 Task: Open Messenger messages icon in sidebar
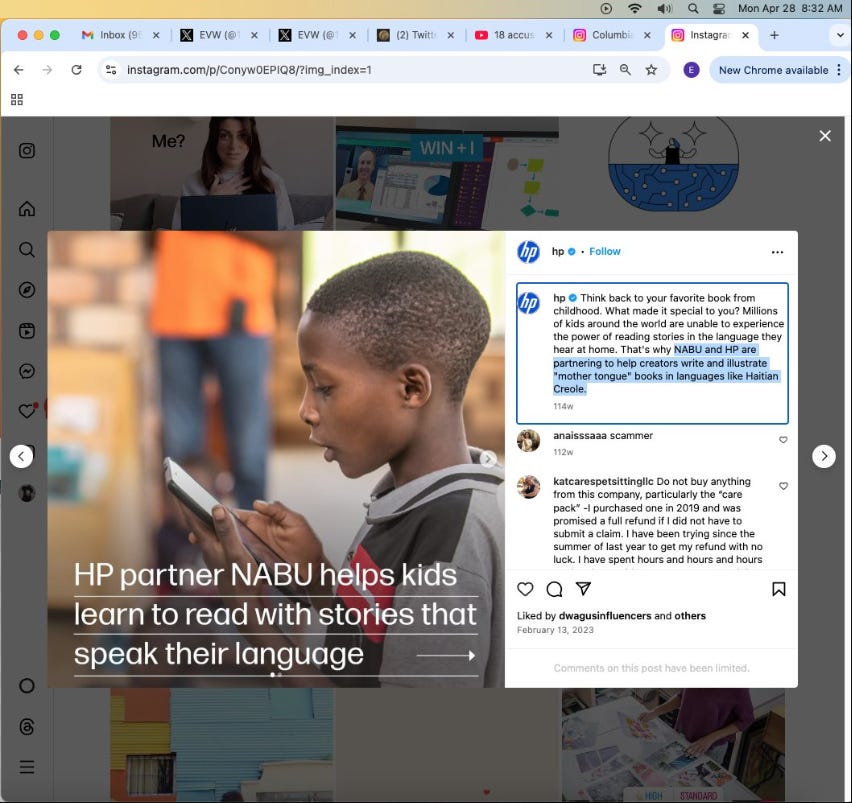27,371
